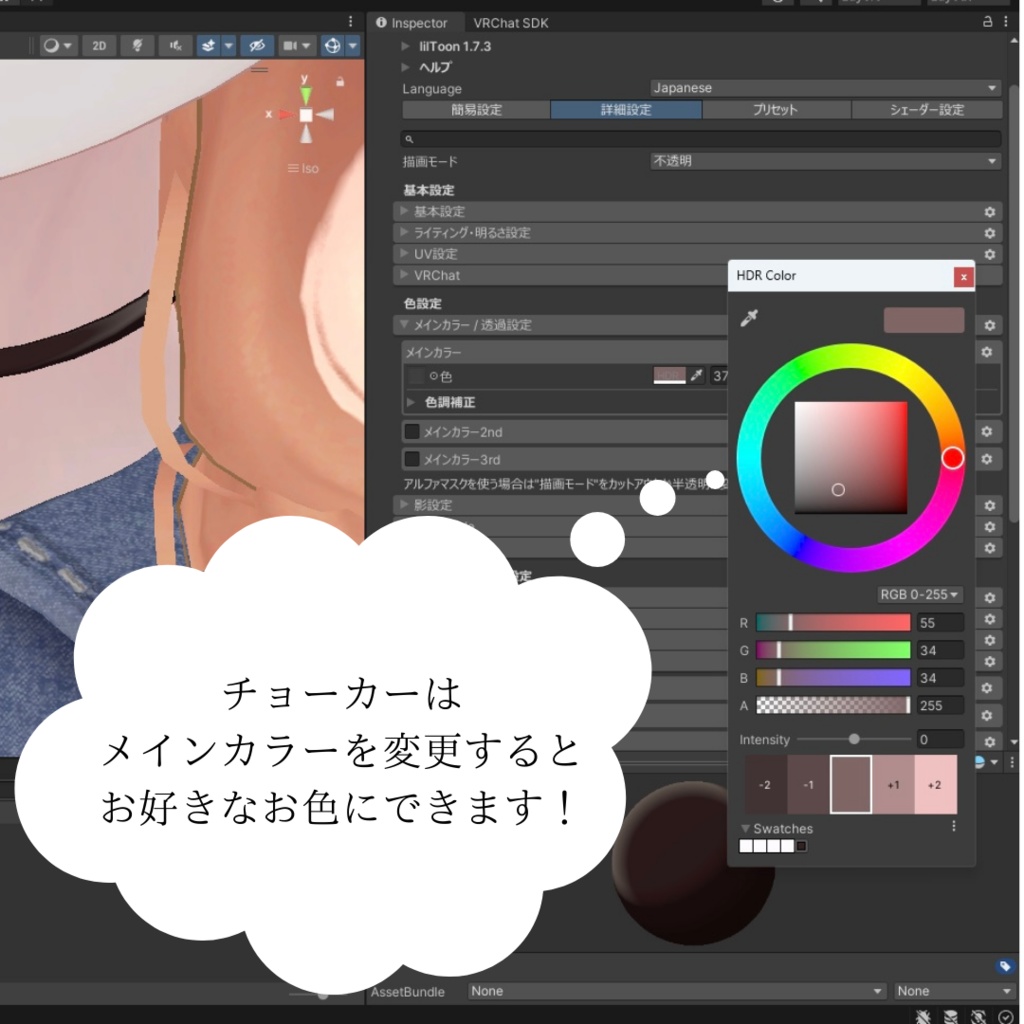Click the Y axis handle of the scene gizmo

[x=306, y=91]
